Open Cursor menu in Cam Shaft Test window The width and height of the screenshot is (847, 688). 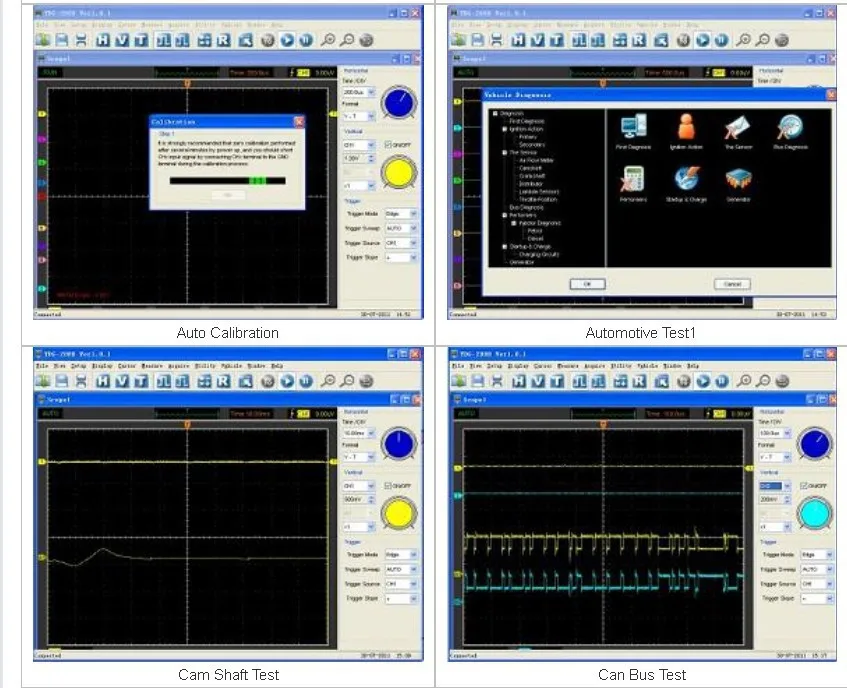pyautogui.click(x=126, y=366)
